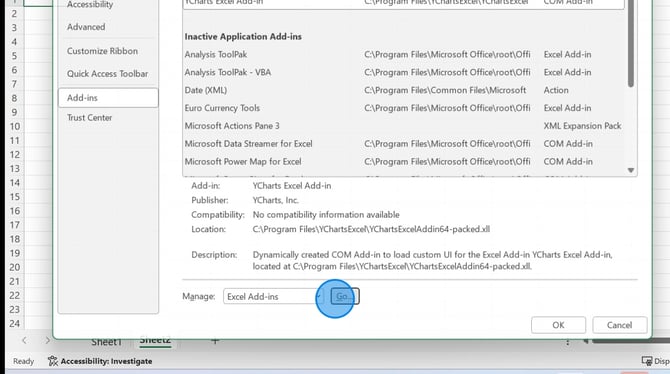Screen dimensions: 670x374
Task: Select row 20 header in worksheet
Action: [x=15, y=267]
